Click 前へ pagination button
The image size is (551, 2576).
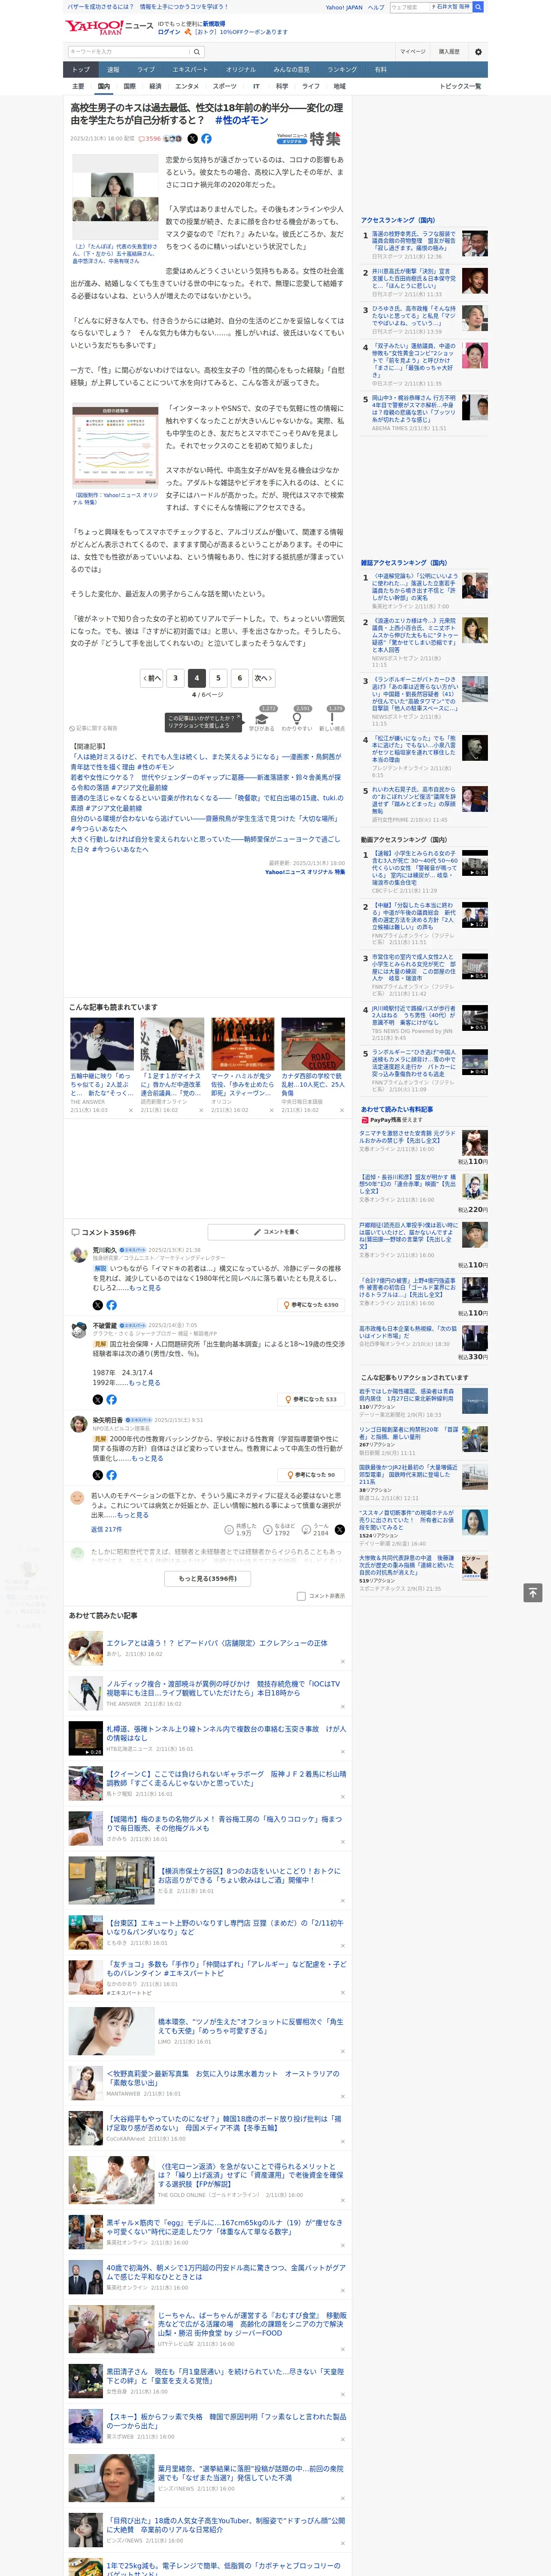pos(151,677)
